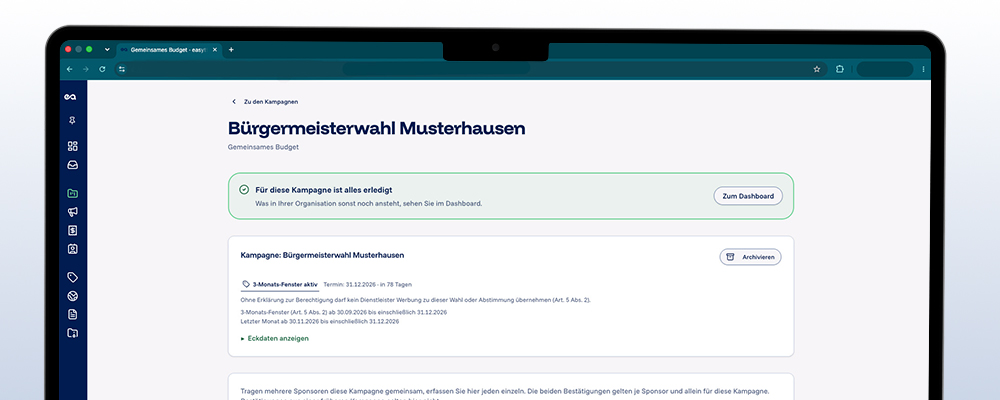Open the inbox tray icon in the sidebar
The image size is (1000, 400).
[73, 165]
